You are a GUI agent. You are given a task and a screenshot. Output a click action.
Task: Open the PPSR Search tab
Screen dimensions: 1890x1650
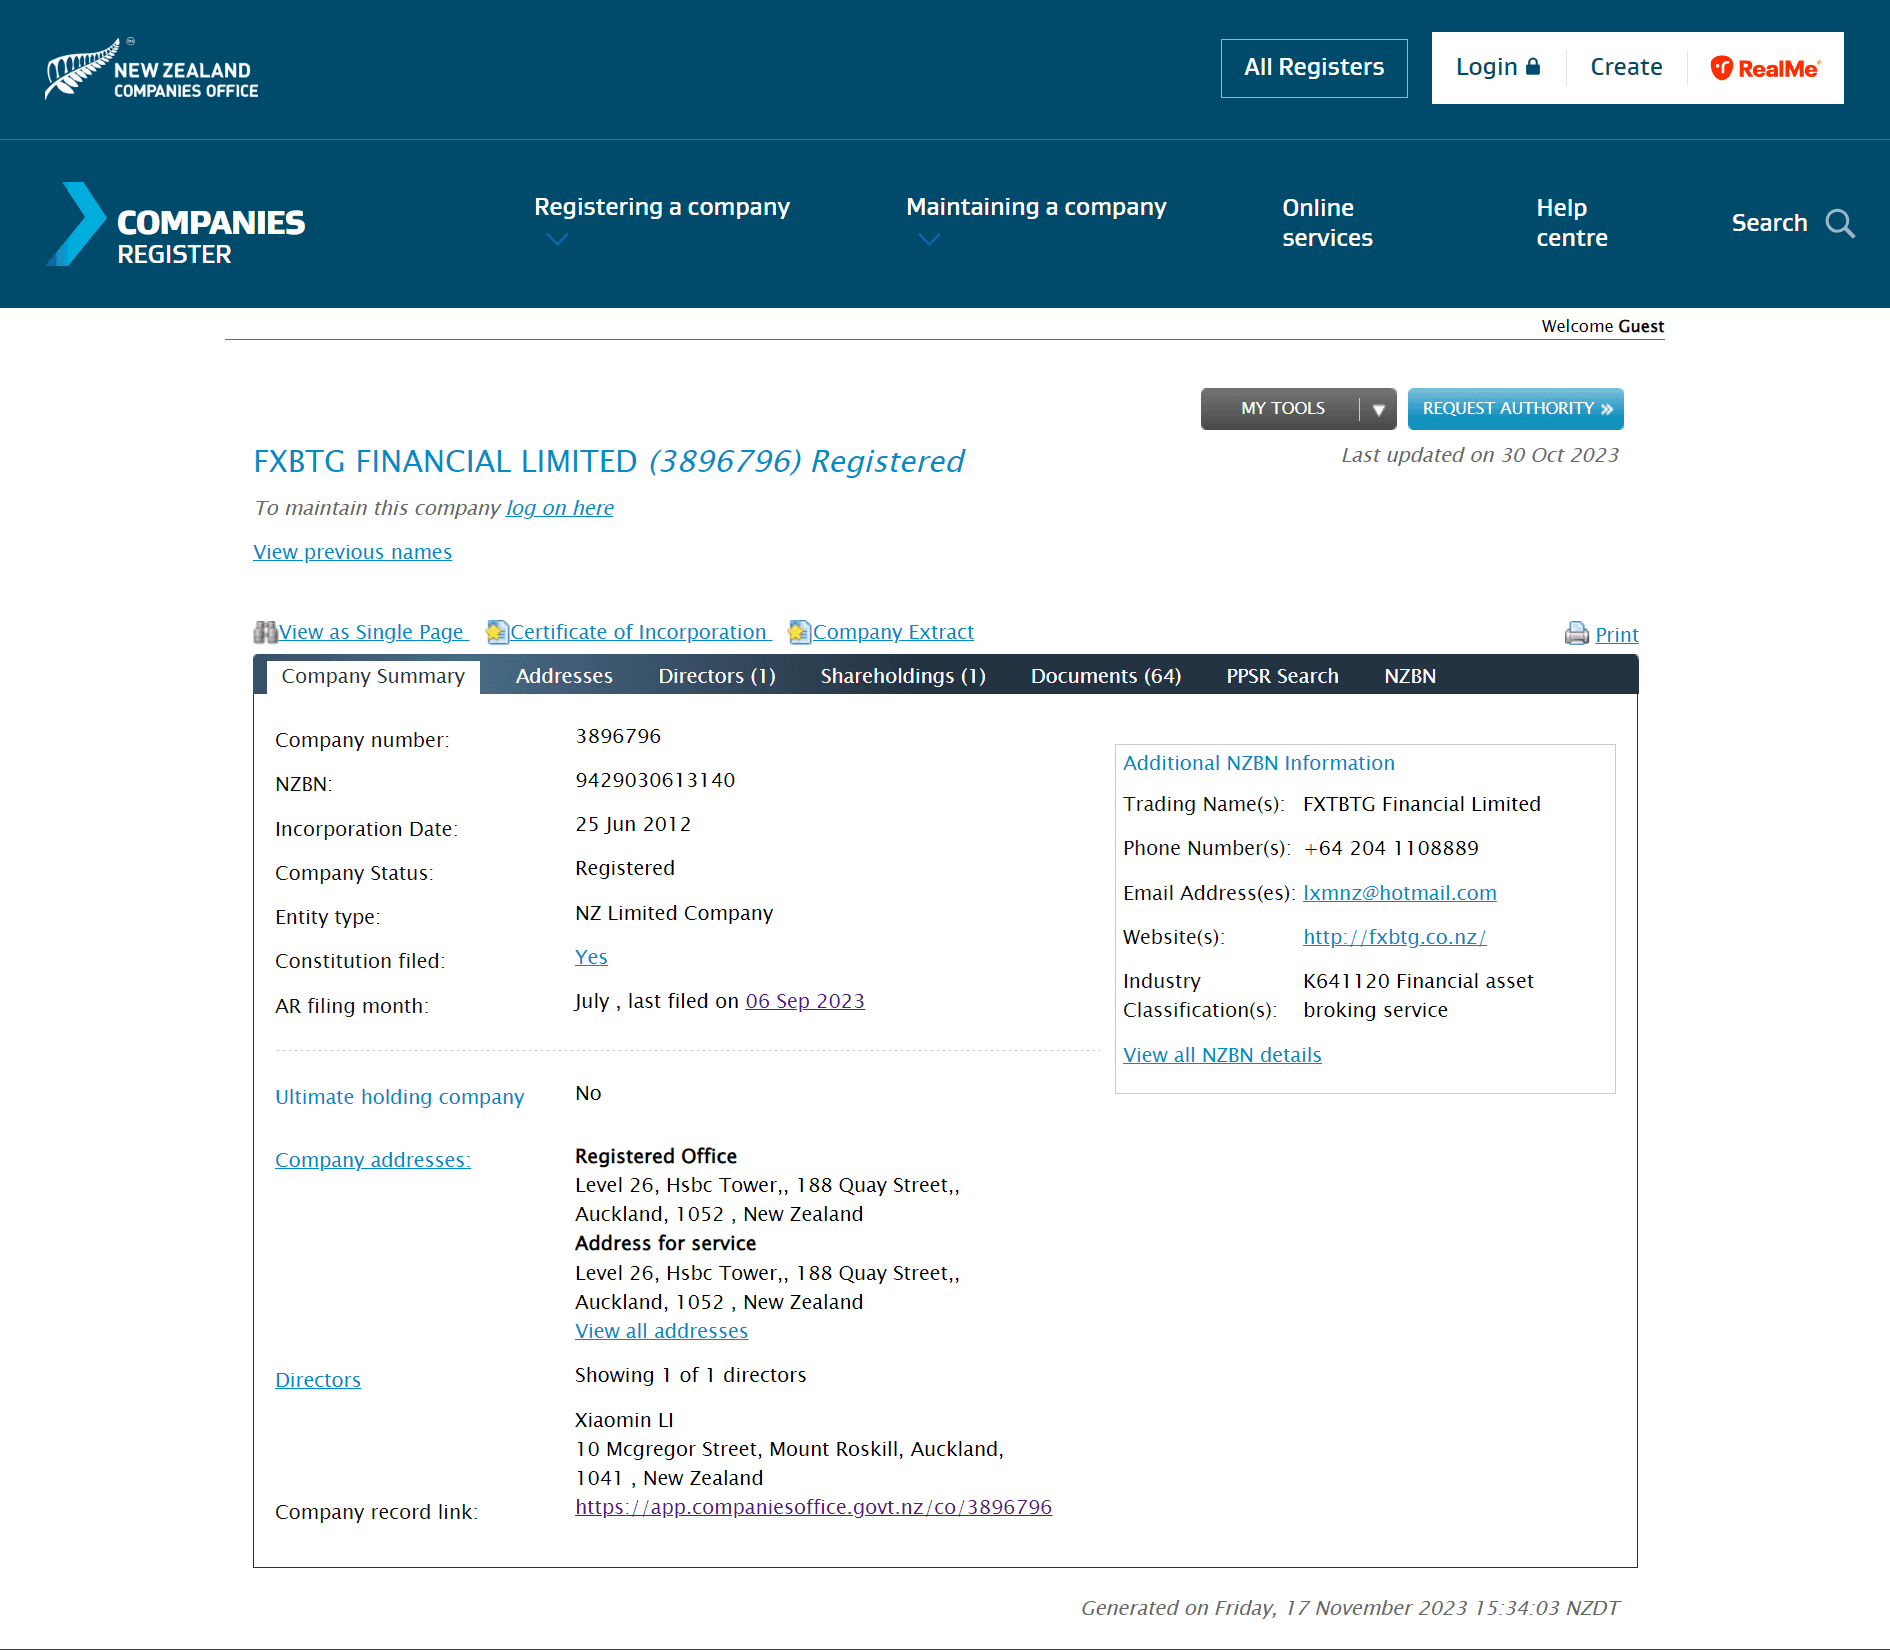point(1282,676)
